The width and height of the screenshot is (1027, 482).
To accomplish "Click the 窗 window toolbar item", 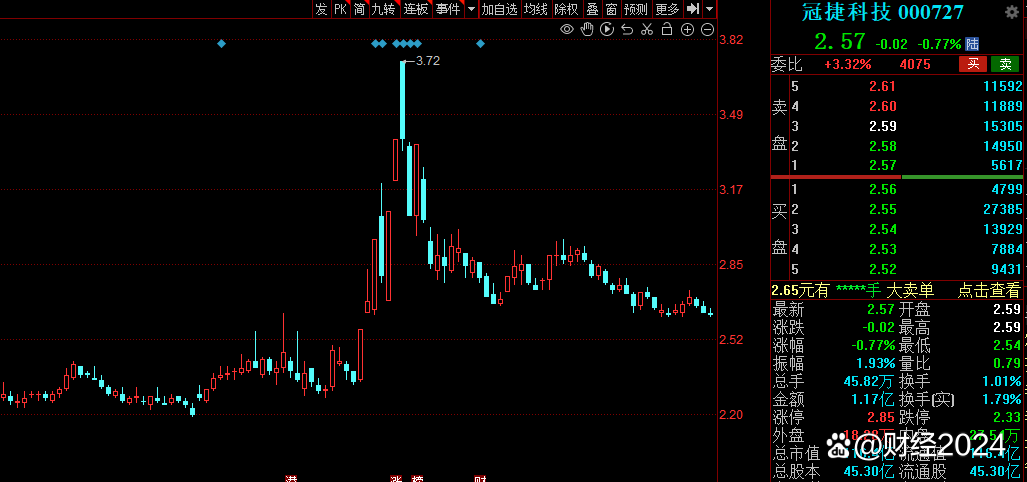I will pos(610,9).
